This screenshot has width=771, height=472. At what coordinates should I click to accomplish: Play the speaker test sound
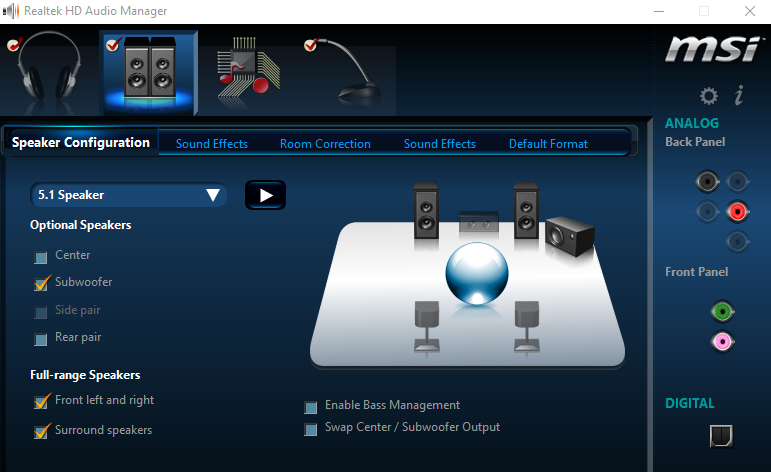[266, 195]
